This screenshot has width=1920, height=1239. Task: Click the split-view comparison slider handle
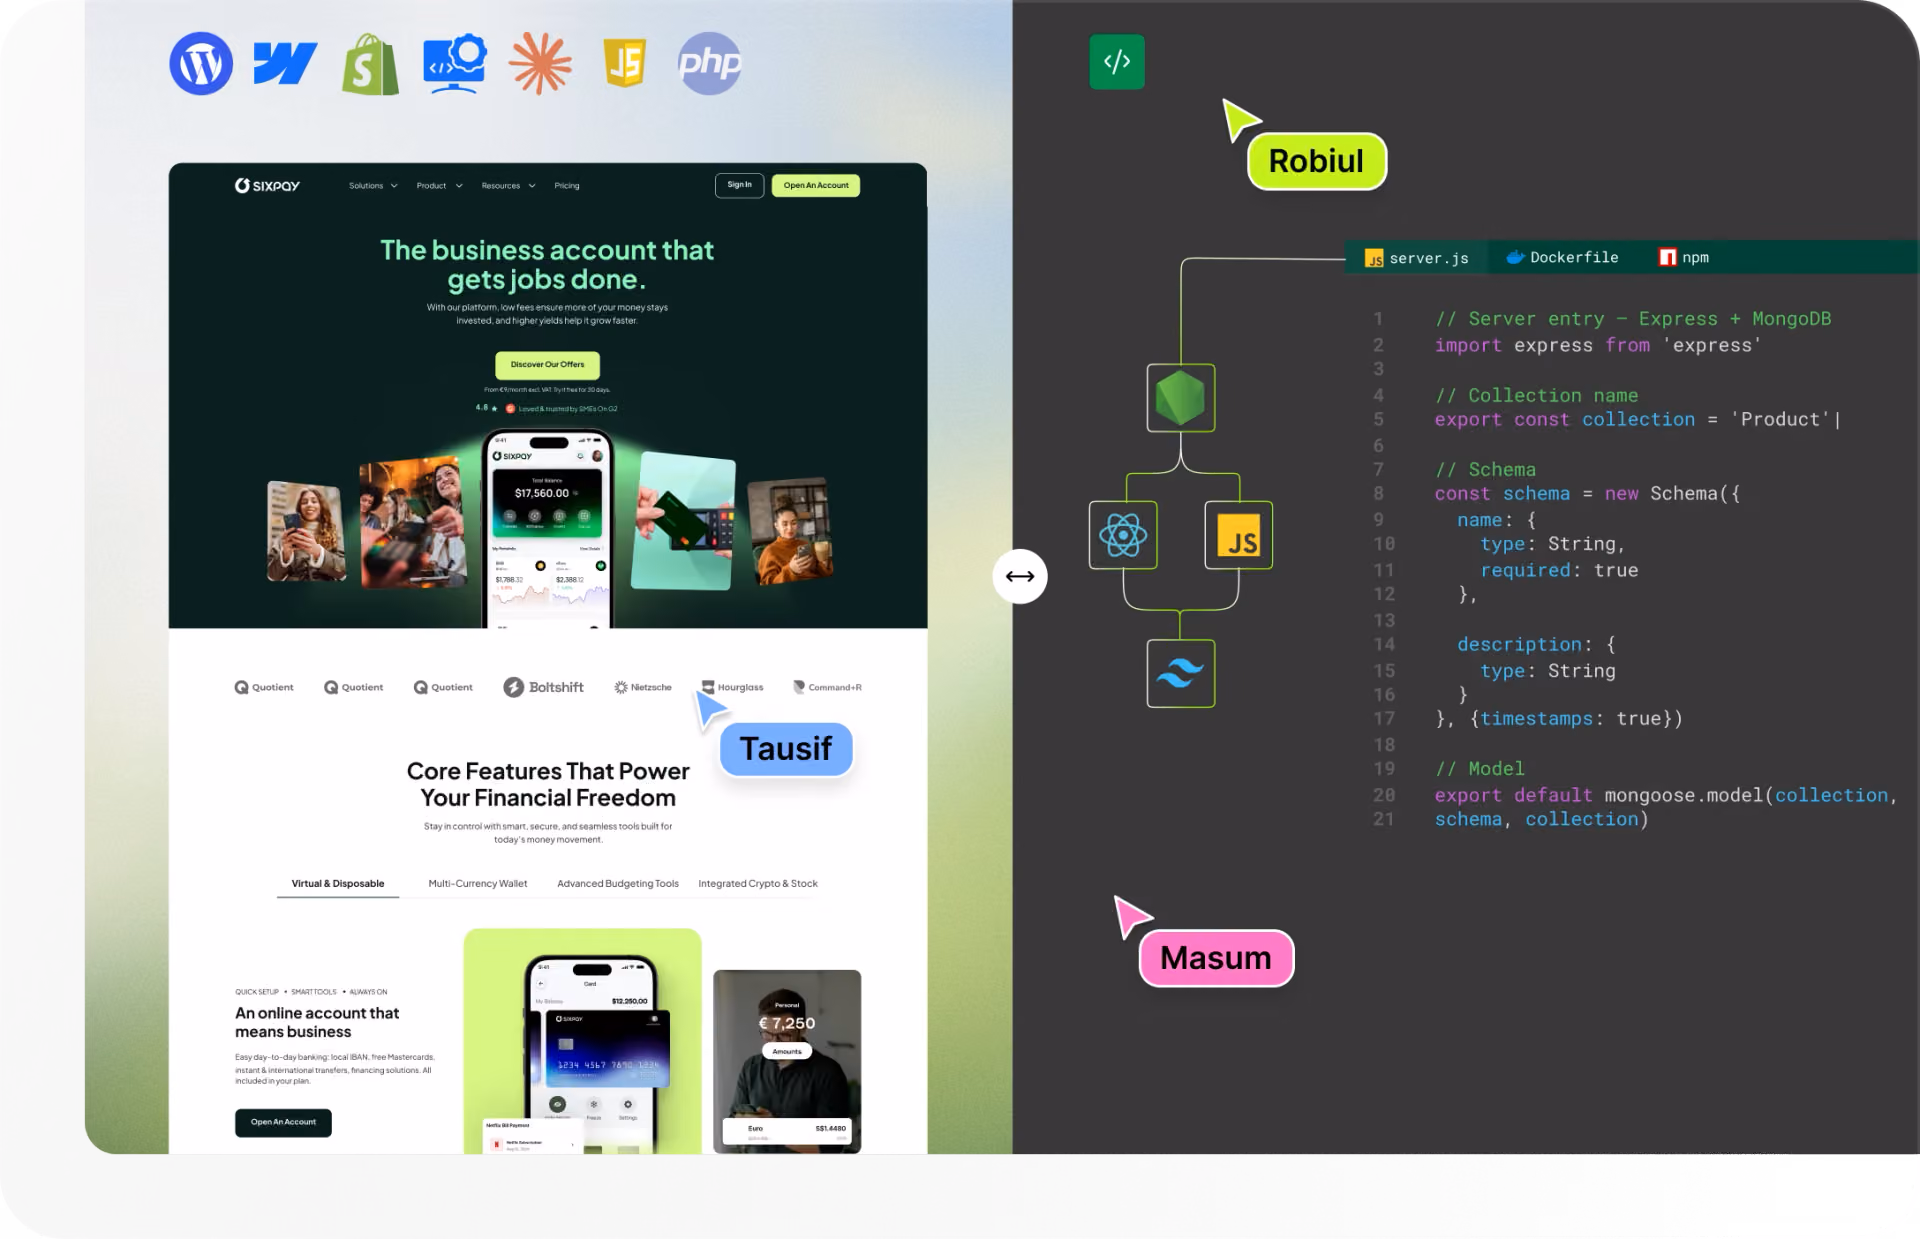pyautogui.click(x=1020, y=576)
